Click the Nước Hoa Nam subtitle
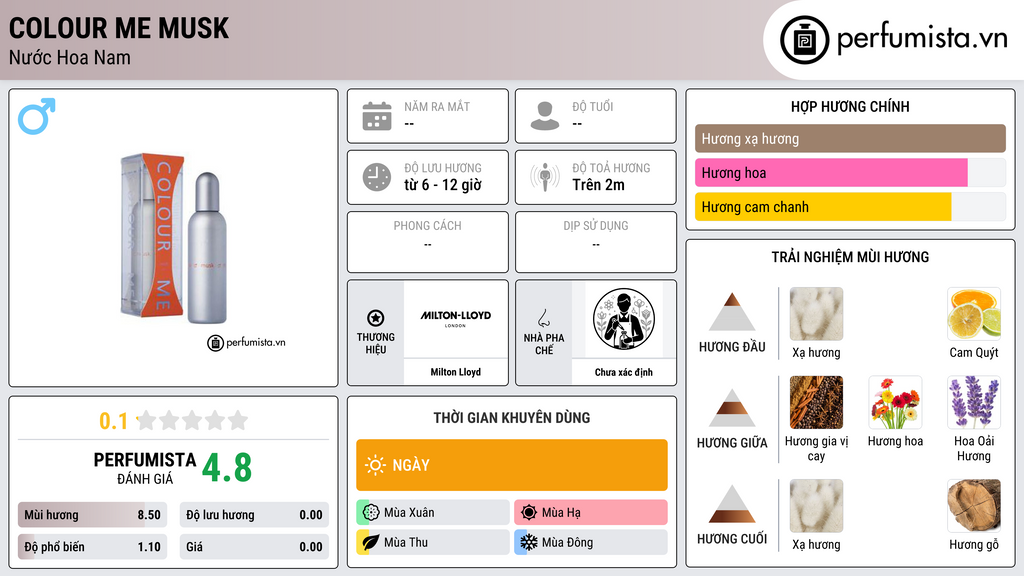The height and width of the screenshot is (576, 1024). pyautogui.click(x=70, y=58)
